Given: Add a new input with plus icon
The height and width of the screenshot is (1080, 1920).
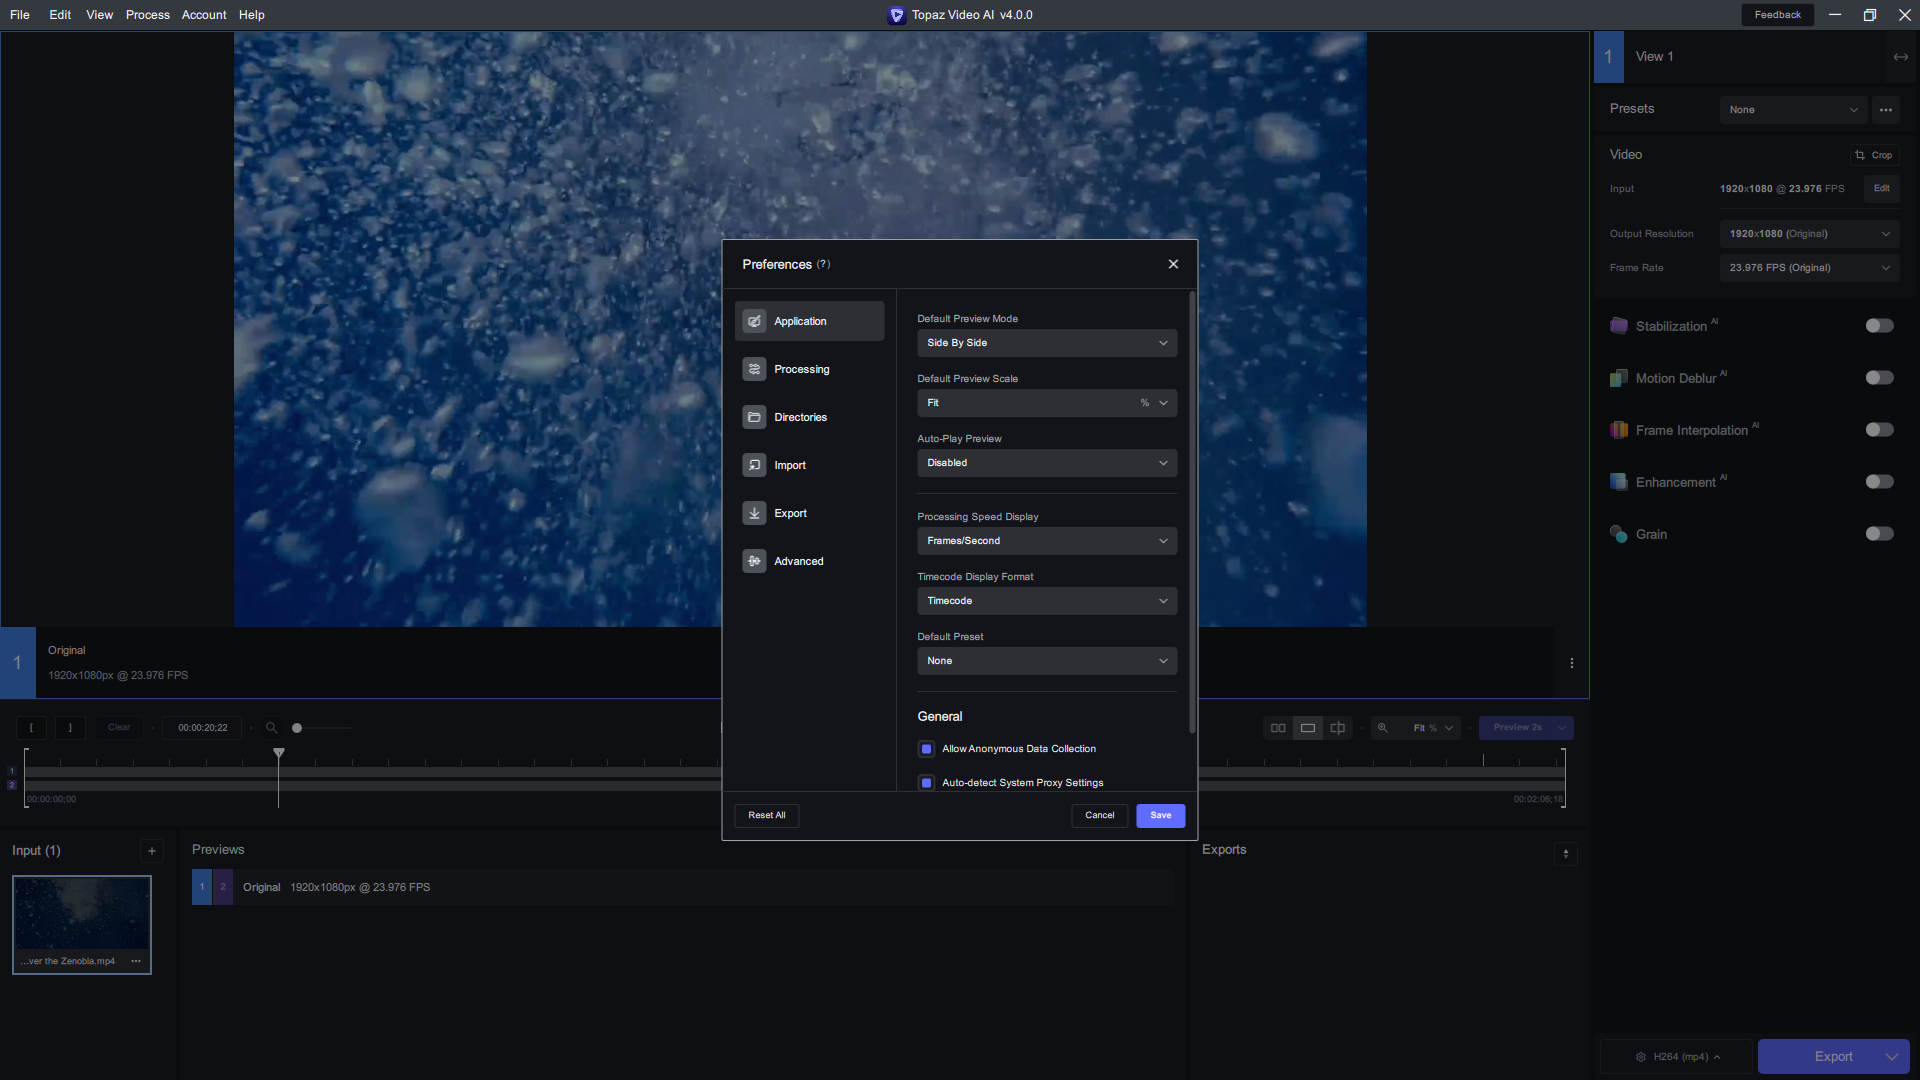Looking at the screenshot, I should tap(152, 851).
